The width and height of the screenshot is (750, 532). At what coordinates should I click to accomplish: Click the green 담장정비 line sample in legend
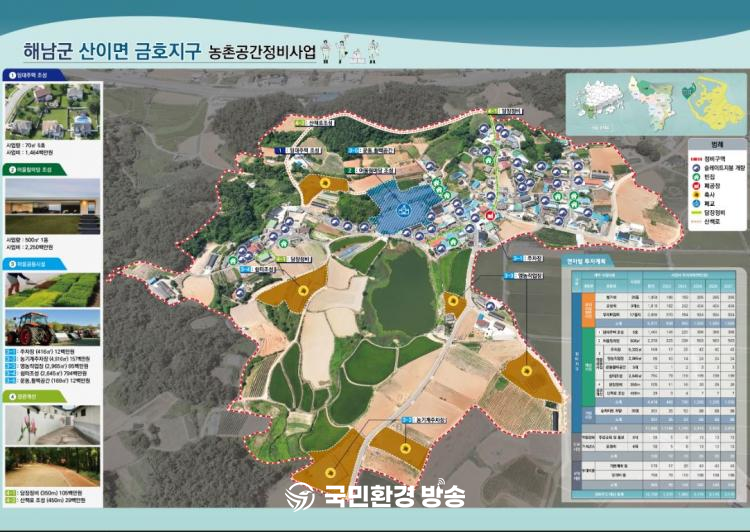click(x=696, y=212)
